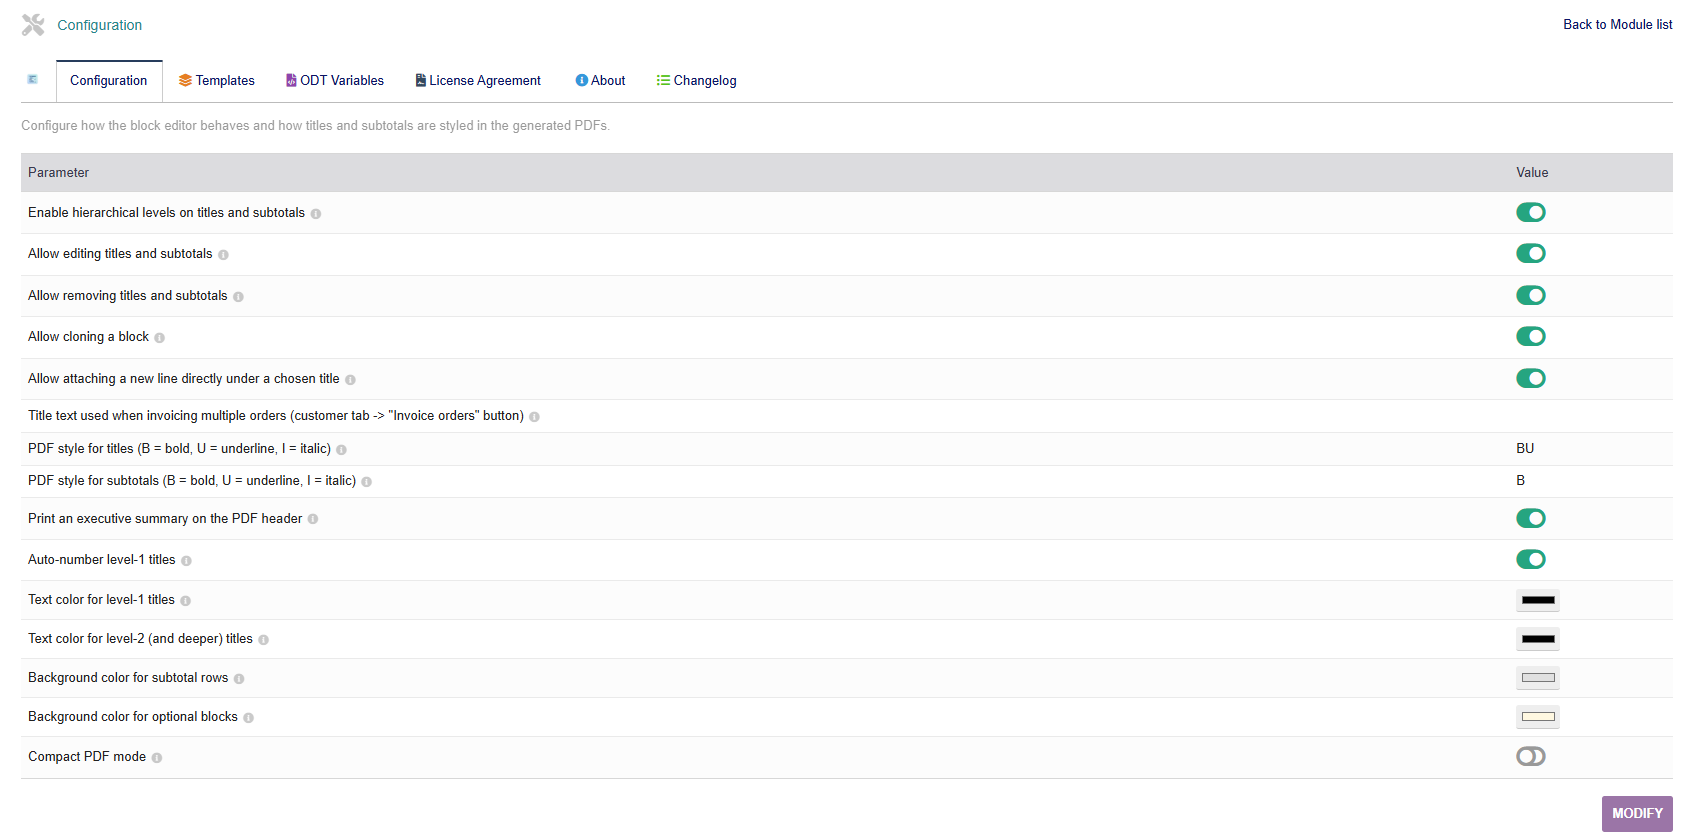Click info icon beside Enable hierarchical levels
The width and height of the screenshot is (1696, 832).
[x=316, y=214]
